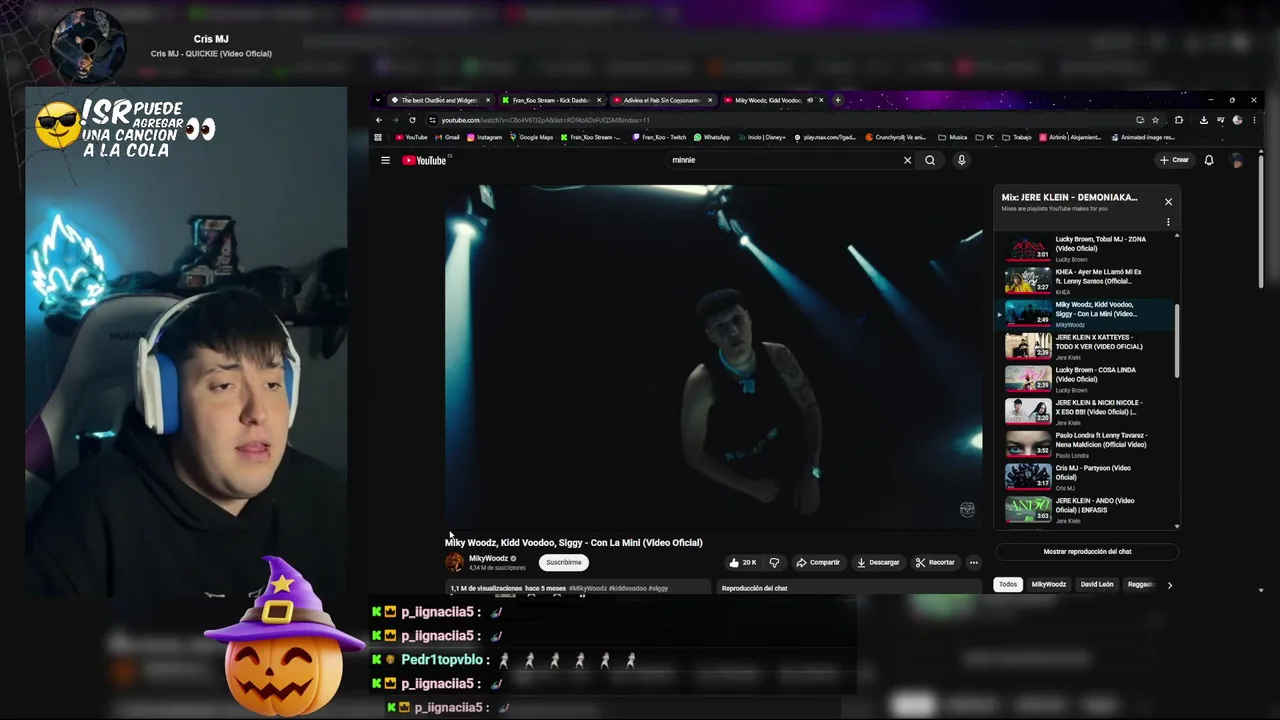This screenshot has height=720, width=1280.
Task: Bookmark this page with star icon
Action: 1155,120
